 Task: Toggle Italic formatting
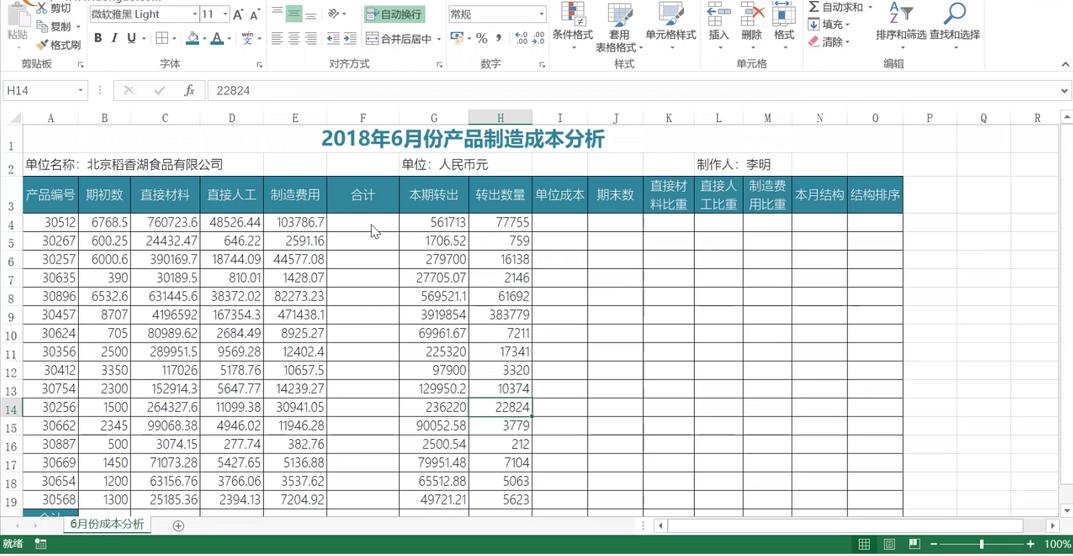114,38
